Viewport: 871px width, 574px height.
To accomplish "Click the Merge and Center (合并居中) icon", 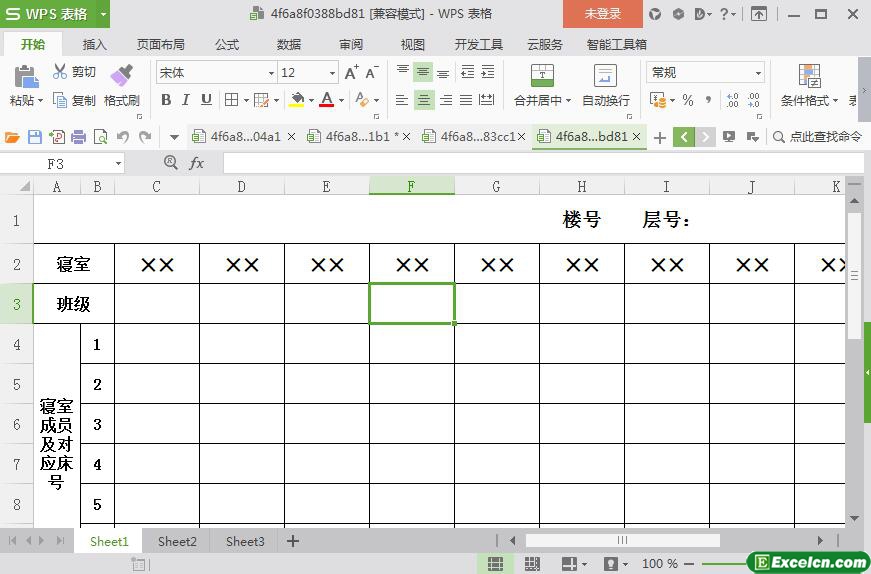I will [x=542, y=76].
